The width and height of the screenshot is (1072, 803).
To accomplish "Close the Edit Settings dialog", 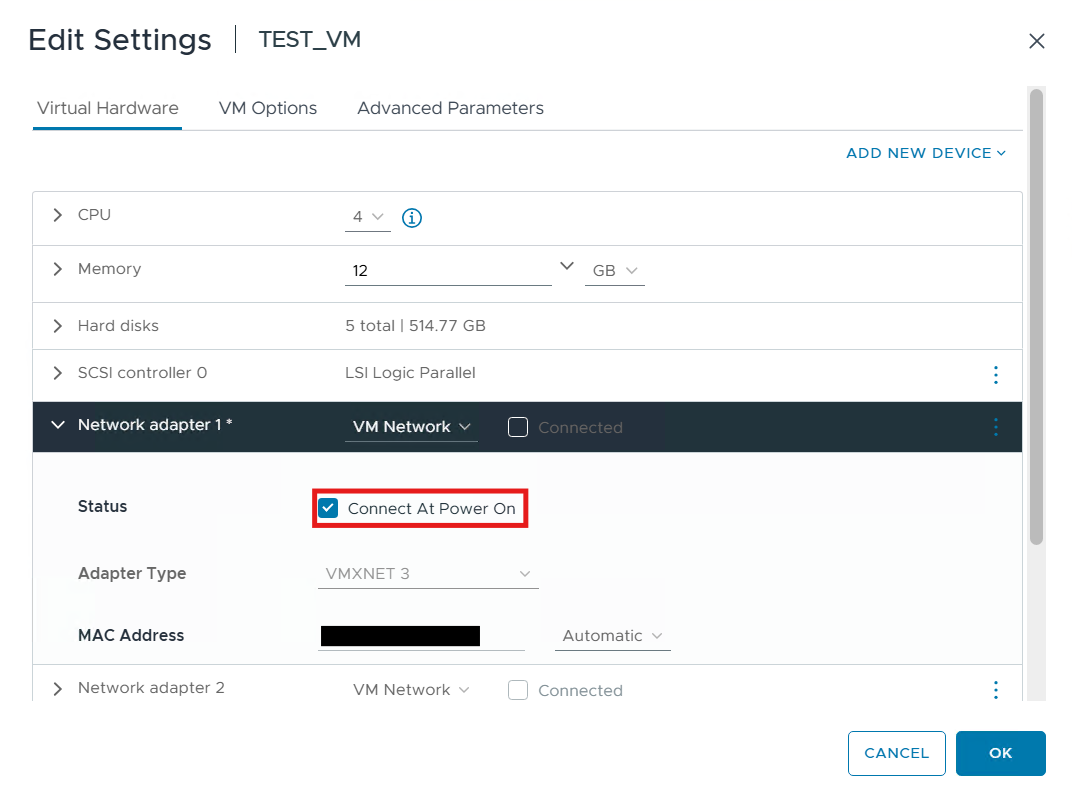I will coord(1037,41).
